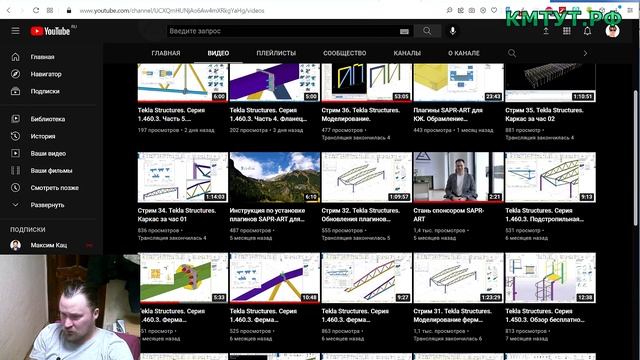Image resolution: width=640 pixels, height=360 pixels.
Task: Open СООБЩЕСТВО channel tab
Action: (344, 53)
